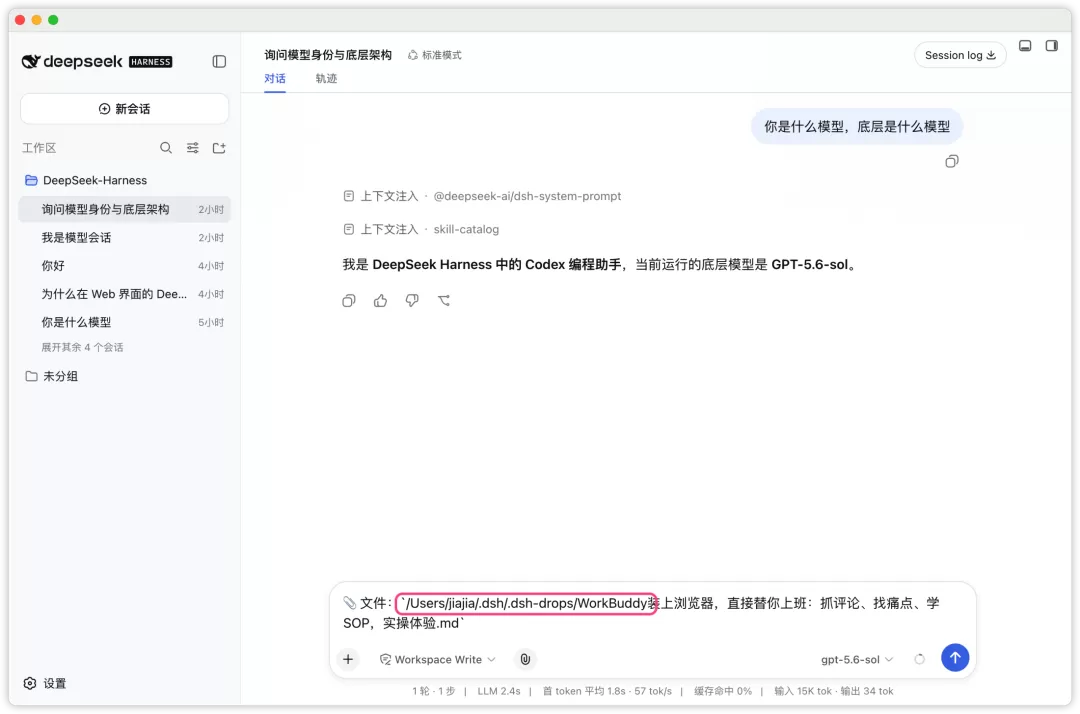Click the 缓存命中 0% status entry
This screenshot has width=1080, height=714.
coord(723,691)
